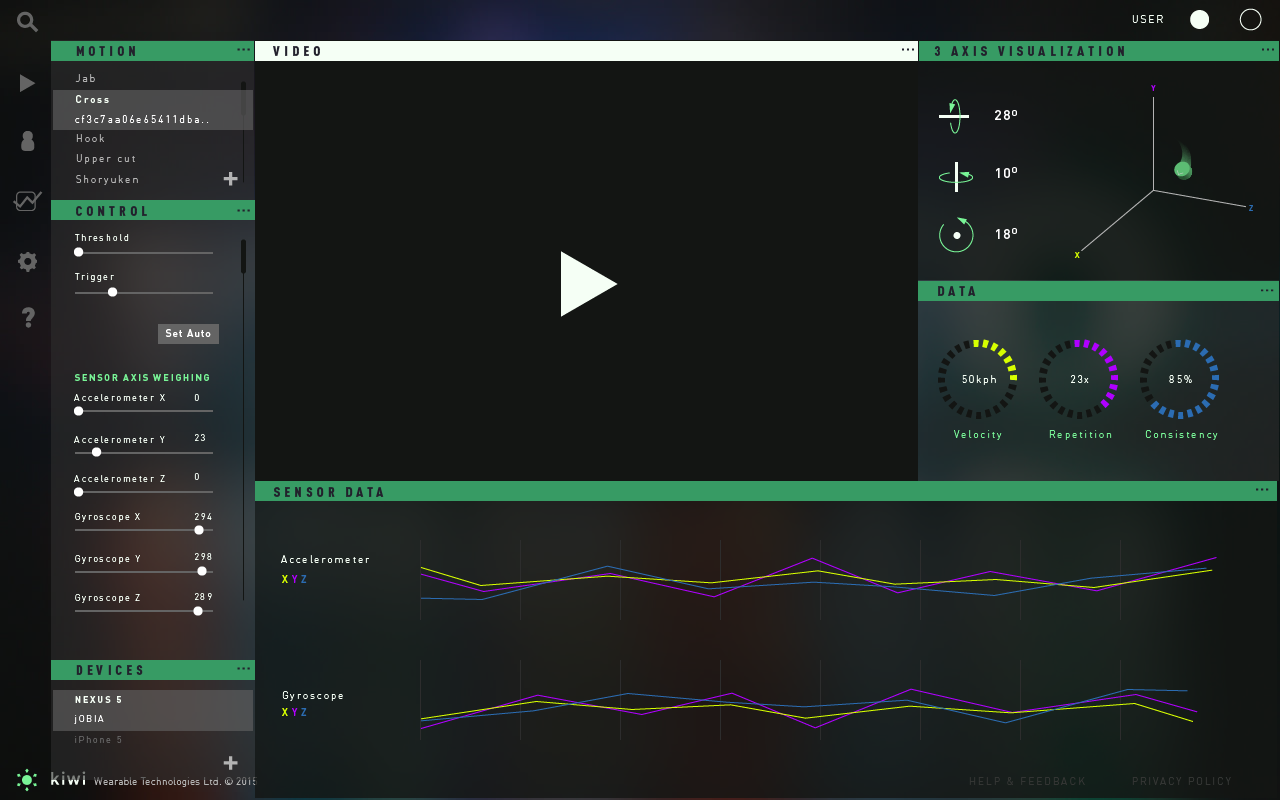
Task: Click the 10° yaw rotation icon
Action: point(956,176)
